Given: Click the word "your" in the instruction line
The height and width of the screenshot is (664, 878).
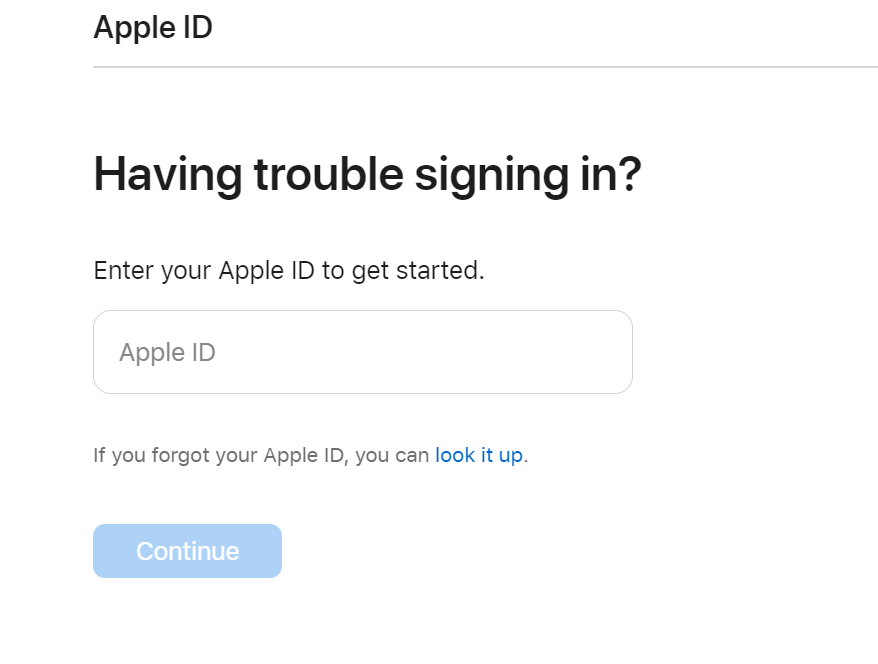Looking at the screenshot, I should (x=186, y=271).
